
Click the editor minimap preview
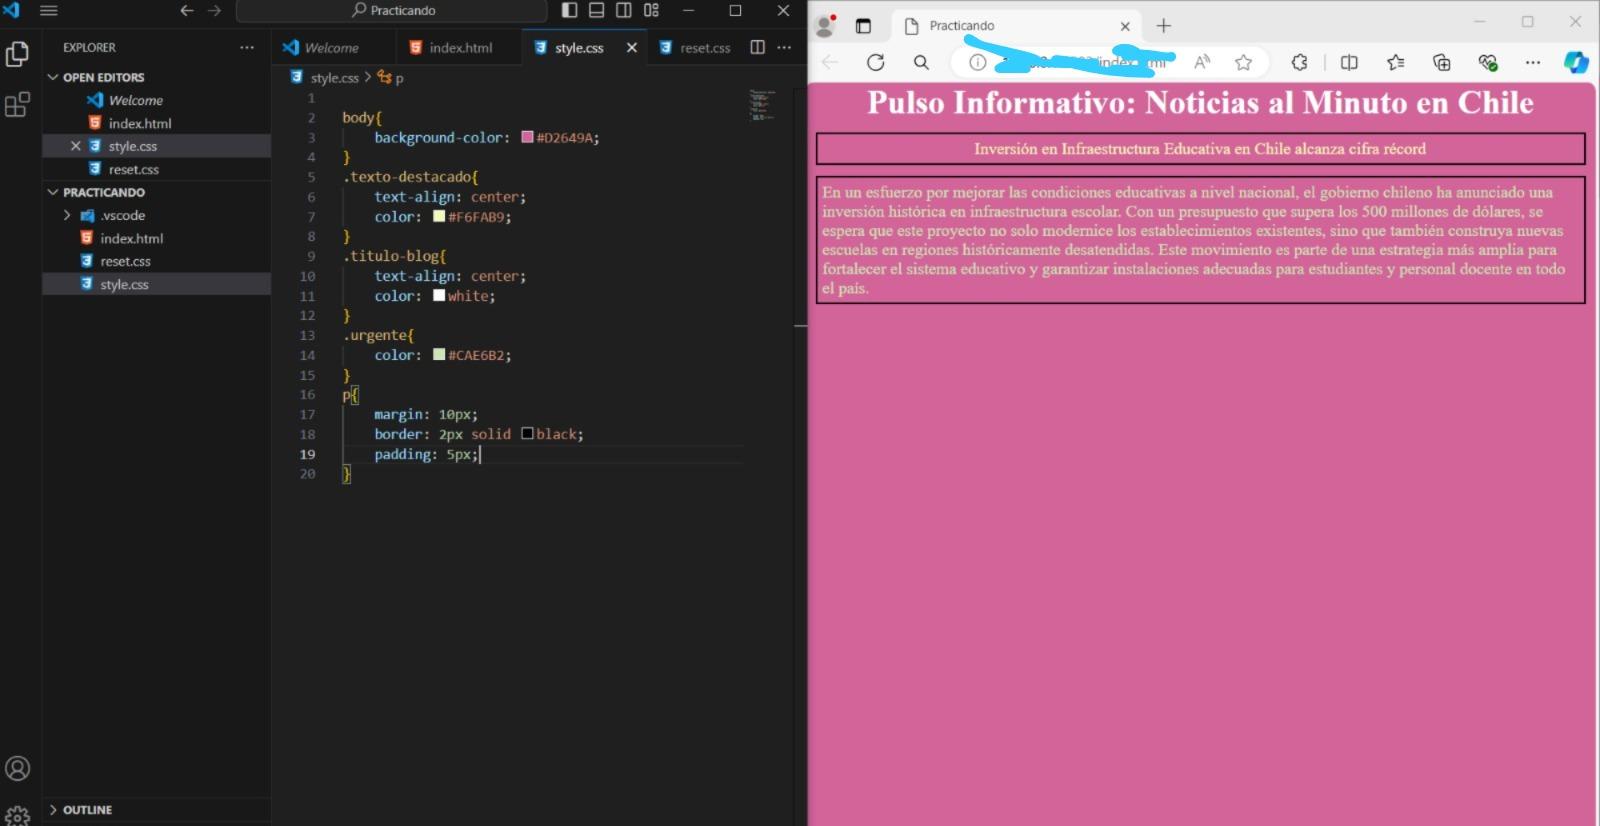click(763, 104)
